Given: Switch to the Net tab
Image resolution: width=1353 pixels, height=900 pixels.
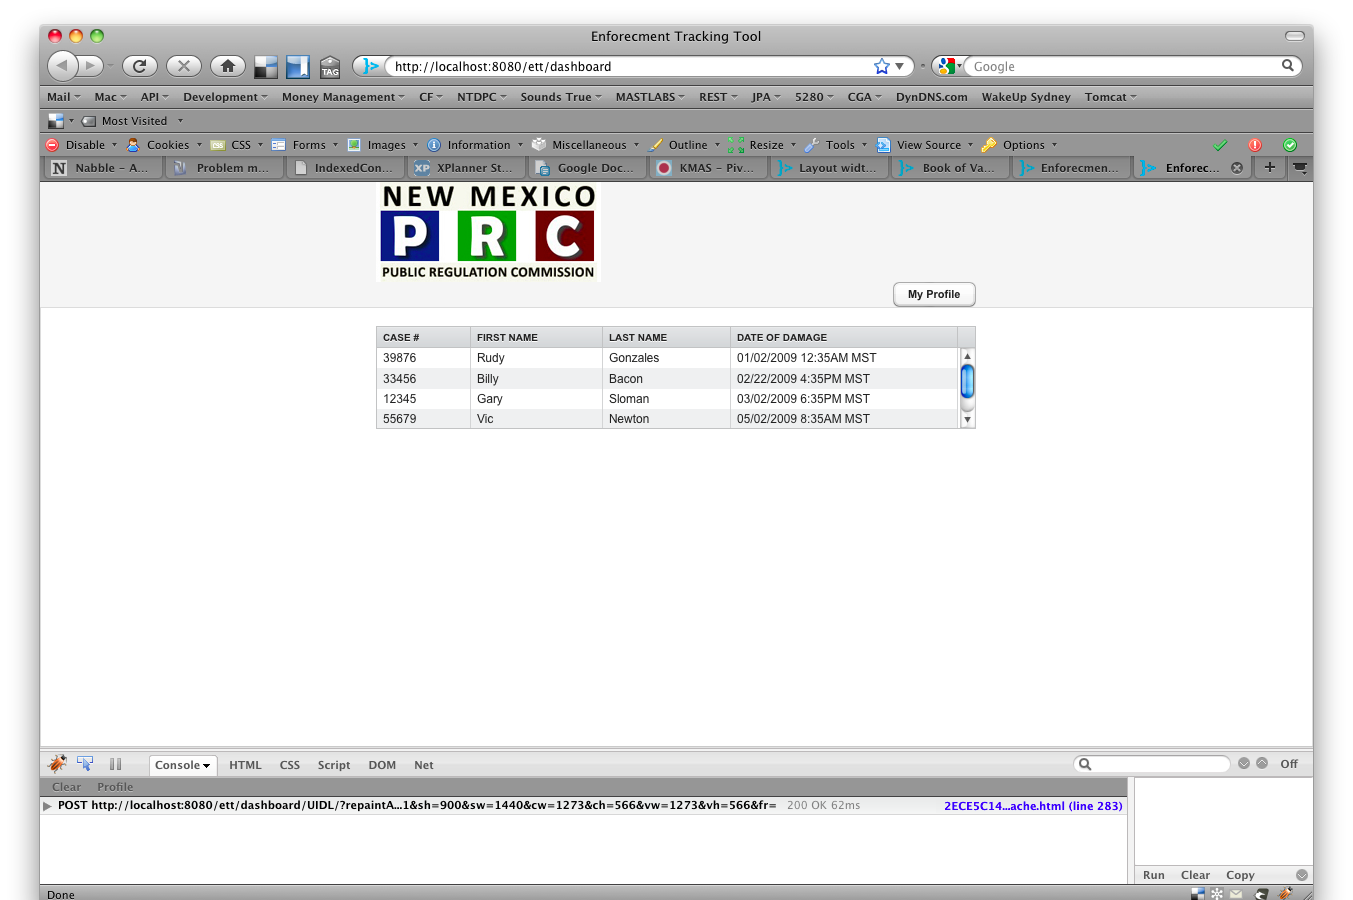Looking at the screenshot, I should [x=424, y=765].
